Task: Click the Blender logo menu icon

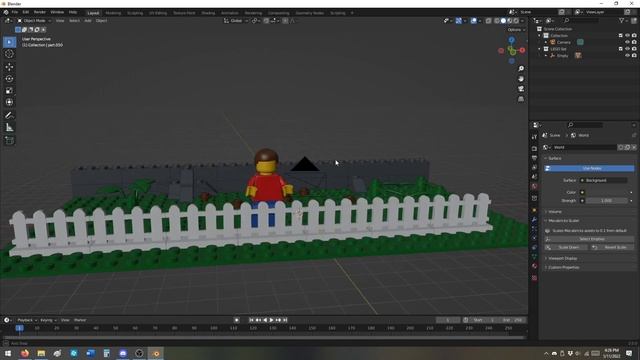Action: [6, 12]
